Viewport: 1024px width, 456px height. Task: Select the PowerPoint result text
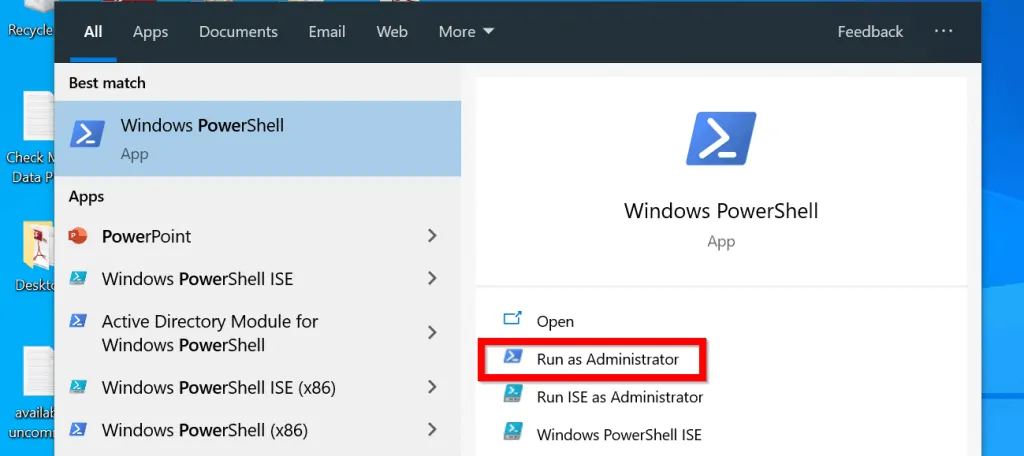[147, 236]
